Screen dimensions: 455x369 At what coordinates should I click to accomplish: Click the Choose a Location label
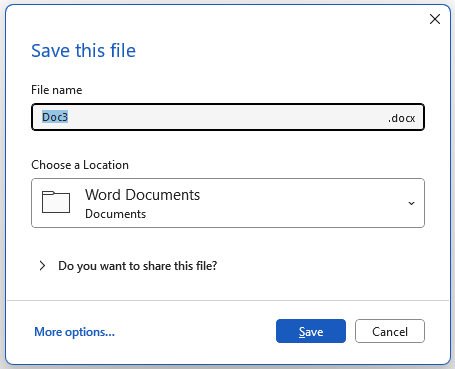80,165
